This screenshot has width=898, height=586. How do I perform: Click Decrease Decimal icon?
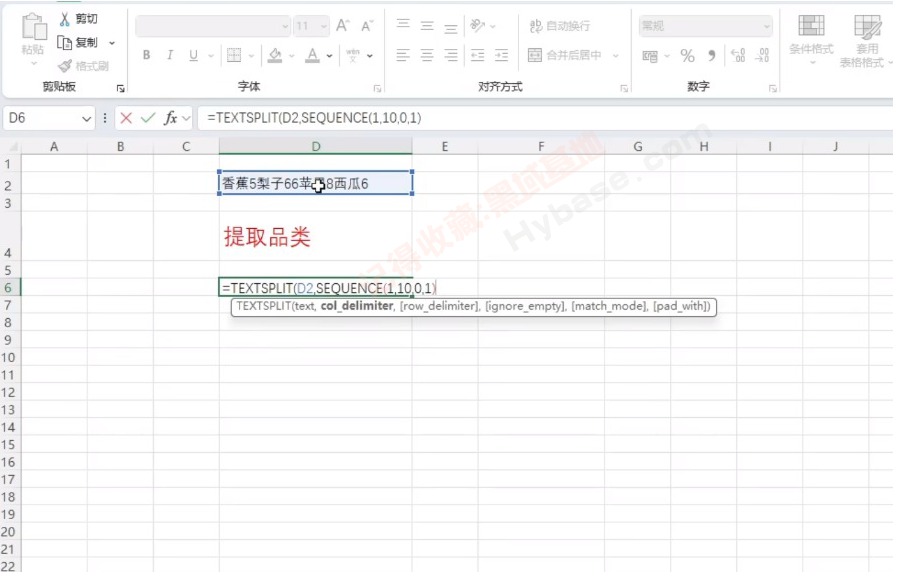pyautogui.click(x=762, y=56)
